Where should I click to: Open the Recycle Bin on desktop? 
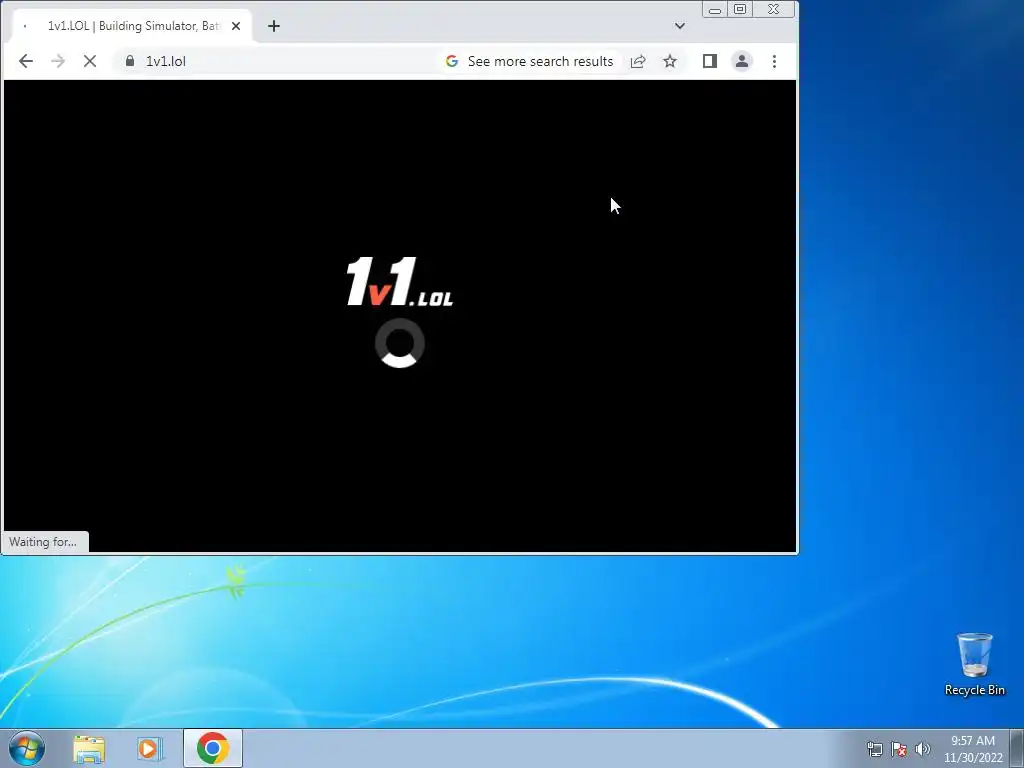click(x=974, y=664)
